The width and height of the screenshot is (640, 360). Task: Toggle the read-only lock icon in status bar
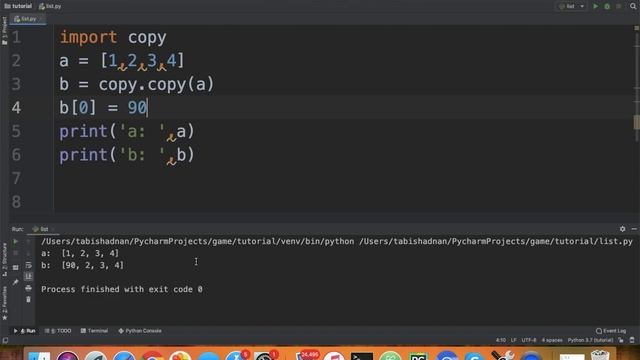621,340
